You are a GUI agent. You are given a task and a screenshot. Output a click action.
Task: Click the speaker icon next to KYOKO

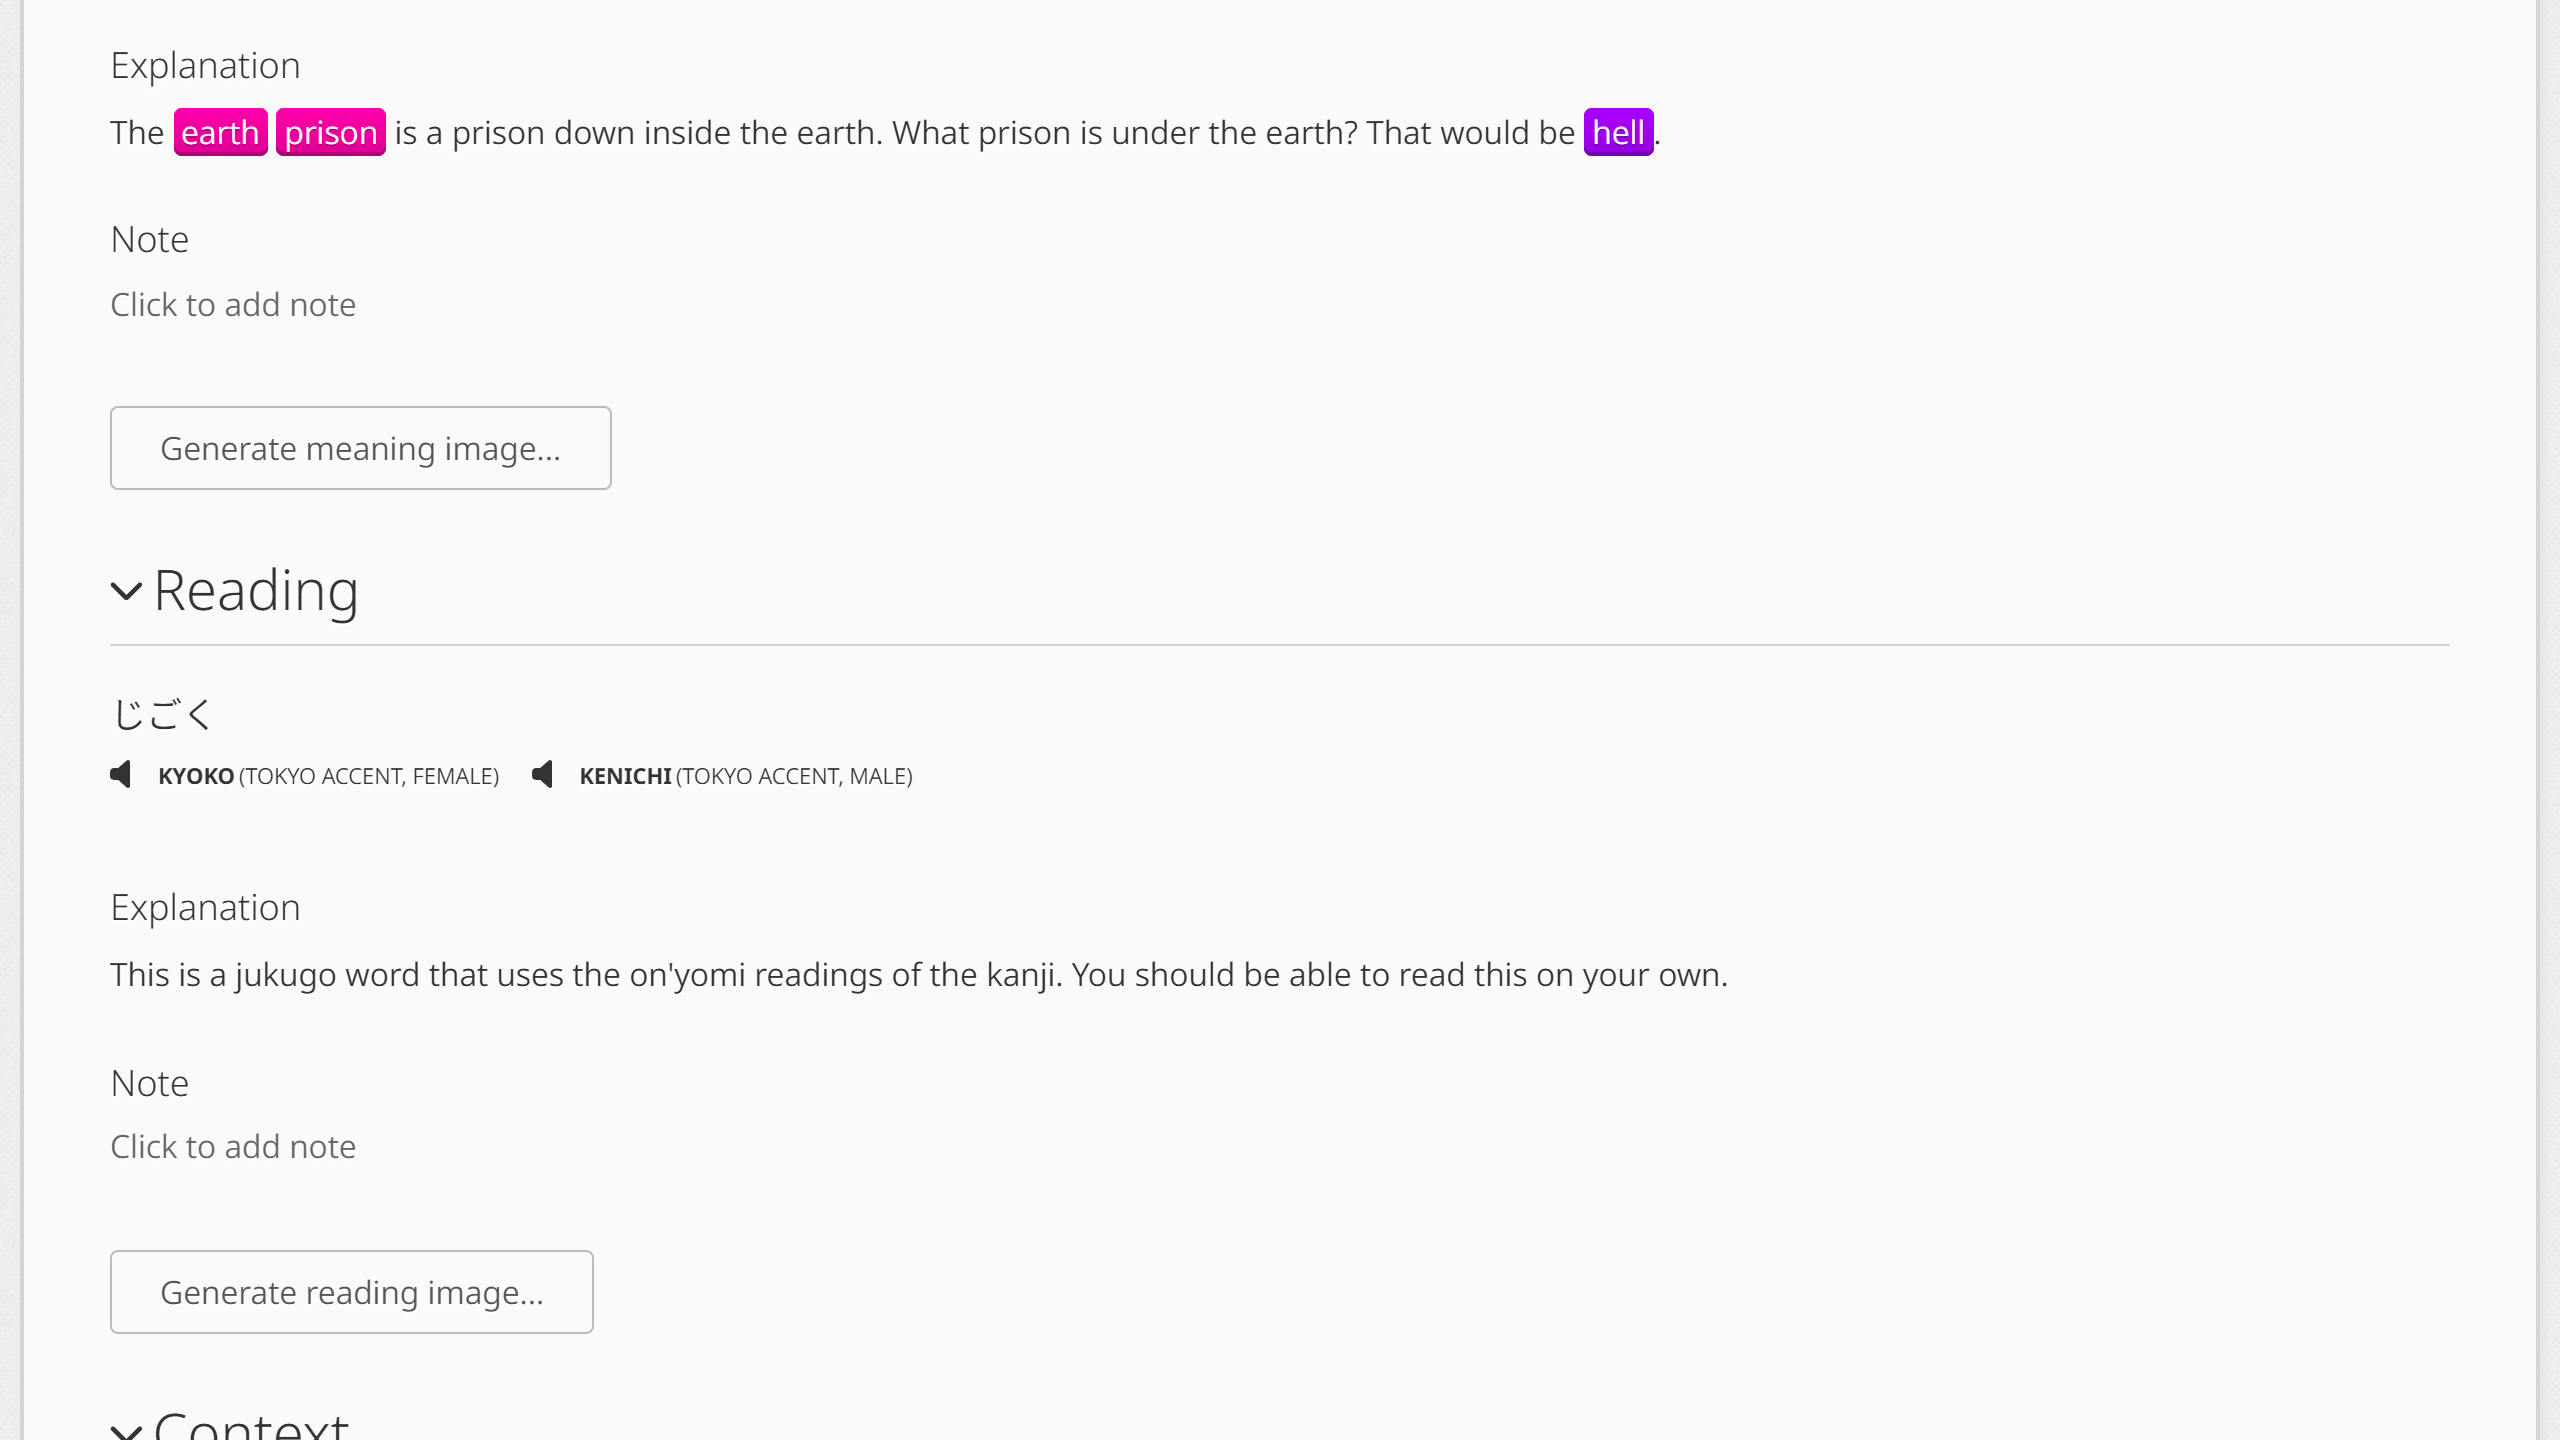click(122, 775)
